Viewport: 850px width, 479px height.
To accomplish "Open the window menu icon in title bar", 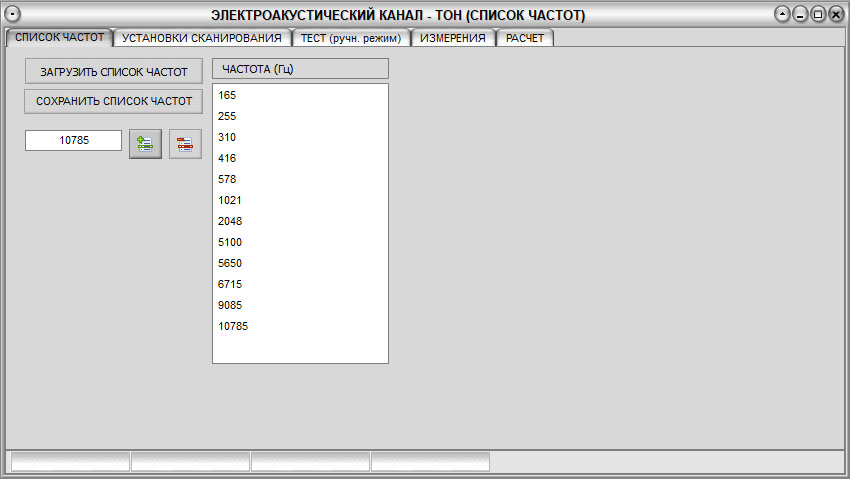I will pyautogui.click(x=14, y=15).
